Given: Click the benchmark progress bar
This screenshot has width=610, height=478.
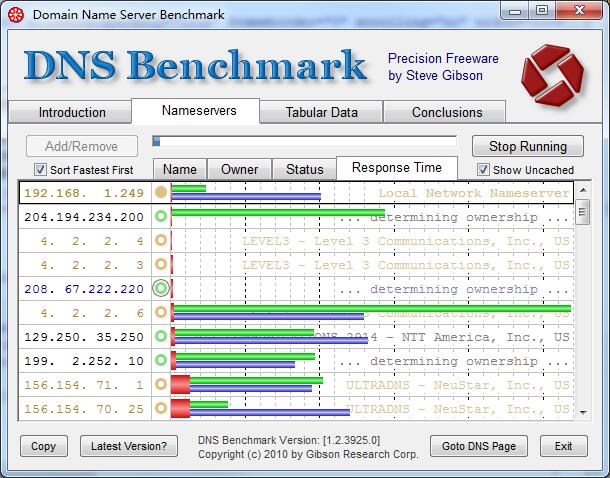Looking at the screenshot, I should coord(304,142).
